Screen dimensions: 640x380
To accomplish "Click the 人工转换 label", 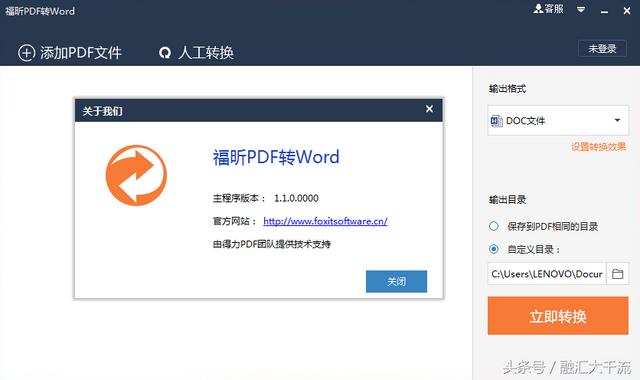I will [206, 53].
